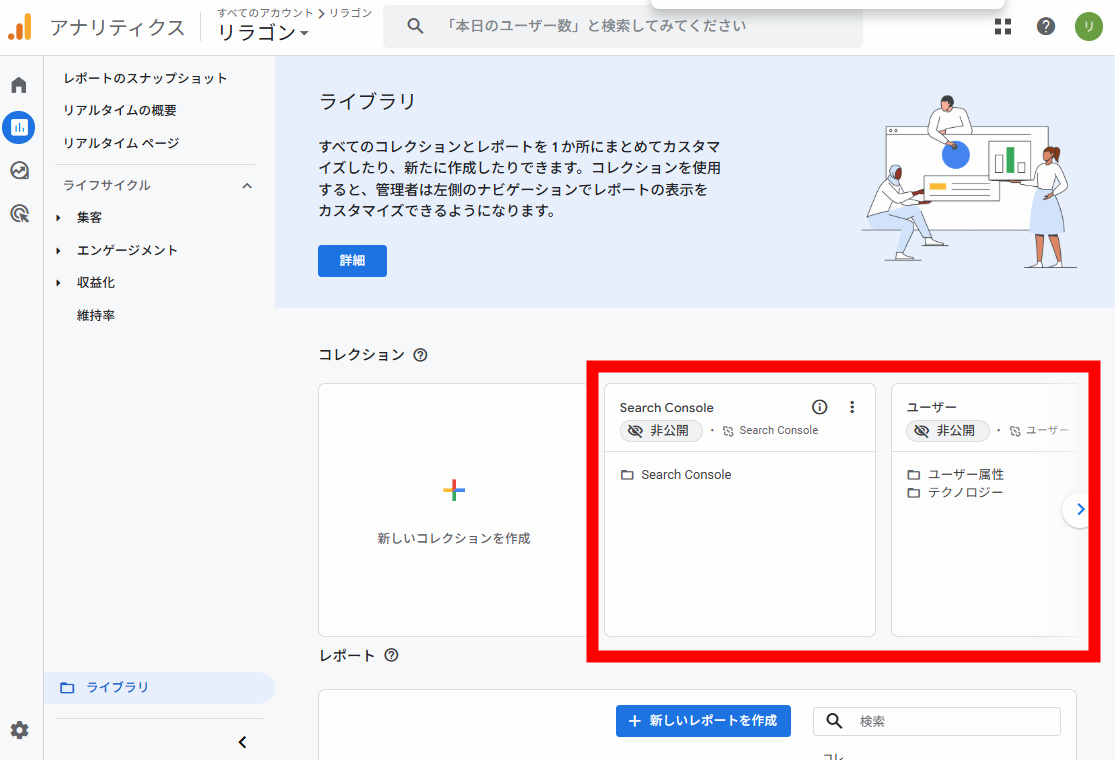Open Search Console card three-dot menu
Viewport: 1115px width, 760px height.
coord(852,407)
